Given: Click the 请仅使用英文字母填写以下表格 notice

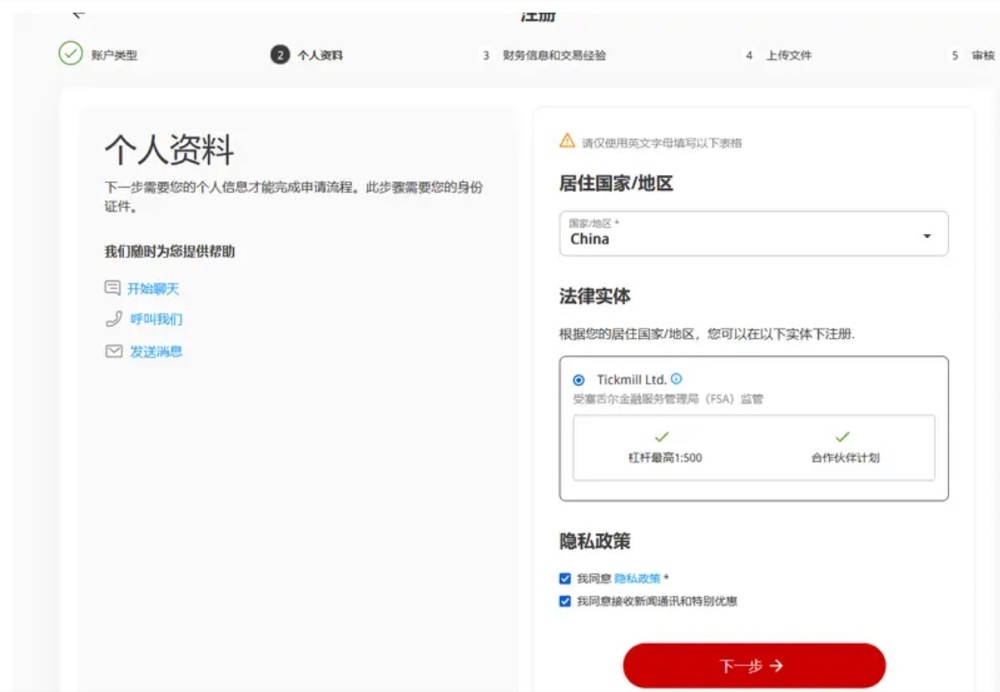Looking at the screenshot, I should tap(661, 143).
